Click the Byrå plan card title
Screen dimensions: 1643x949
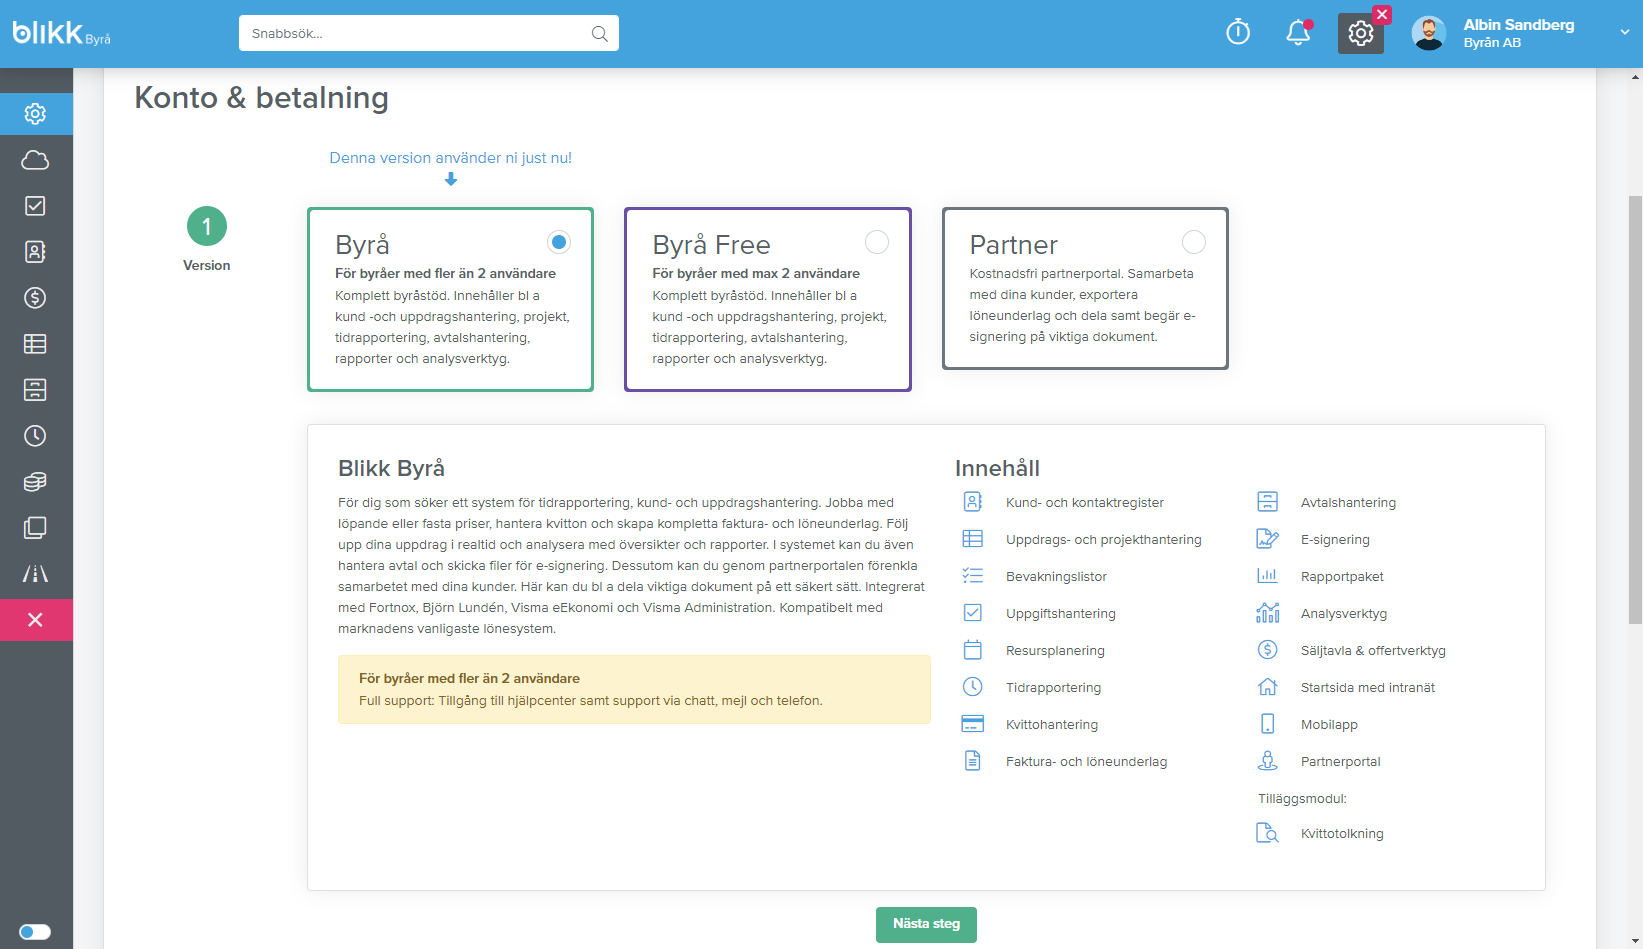362,245
